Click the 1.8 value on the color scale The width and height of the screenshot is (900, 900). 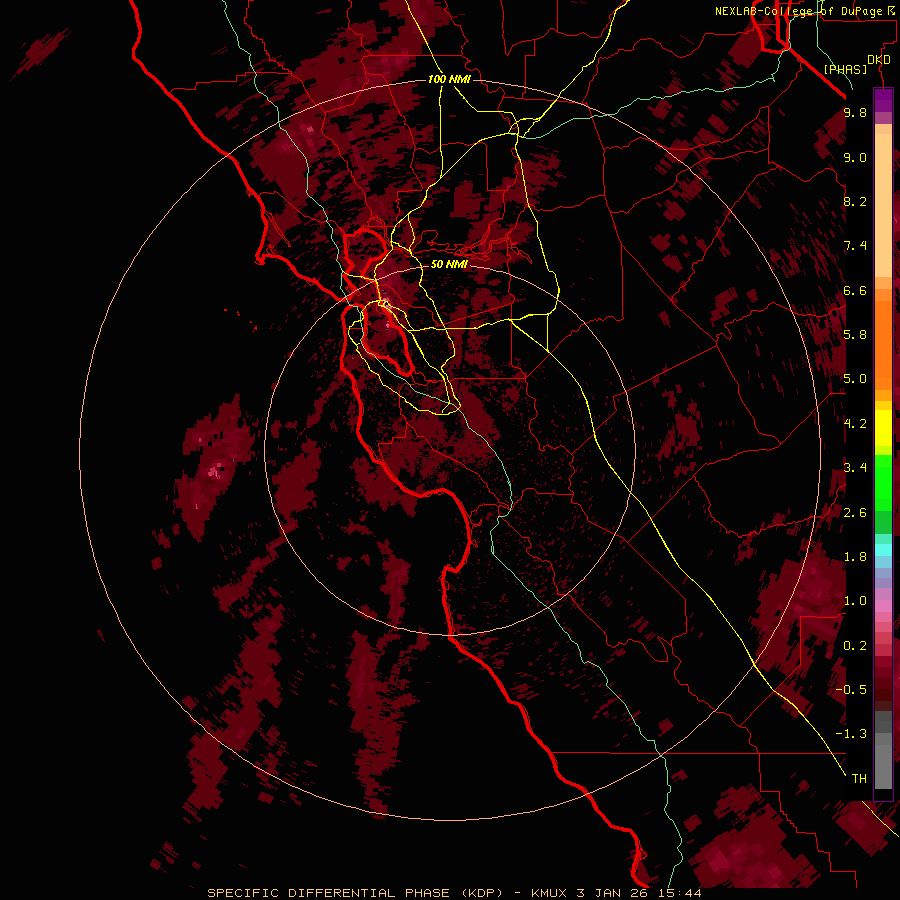coord(855,556)
